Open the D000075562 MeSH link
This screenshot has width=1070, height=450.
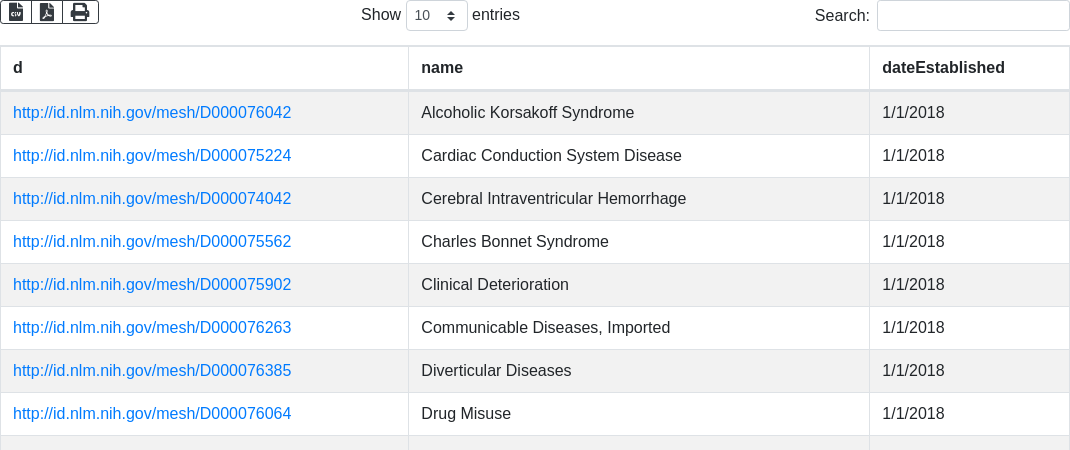point(152,242)
